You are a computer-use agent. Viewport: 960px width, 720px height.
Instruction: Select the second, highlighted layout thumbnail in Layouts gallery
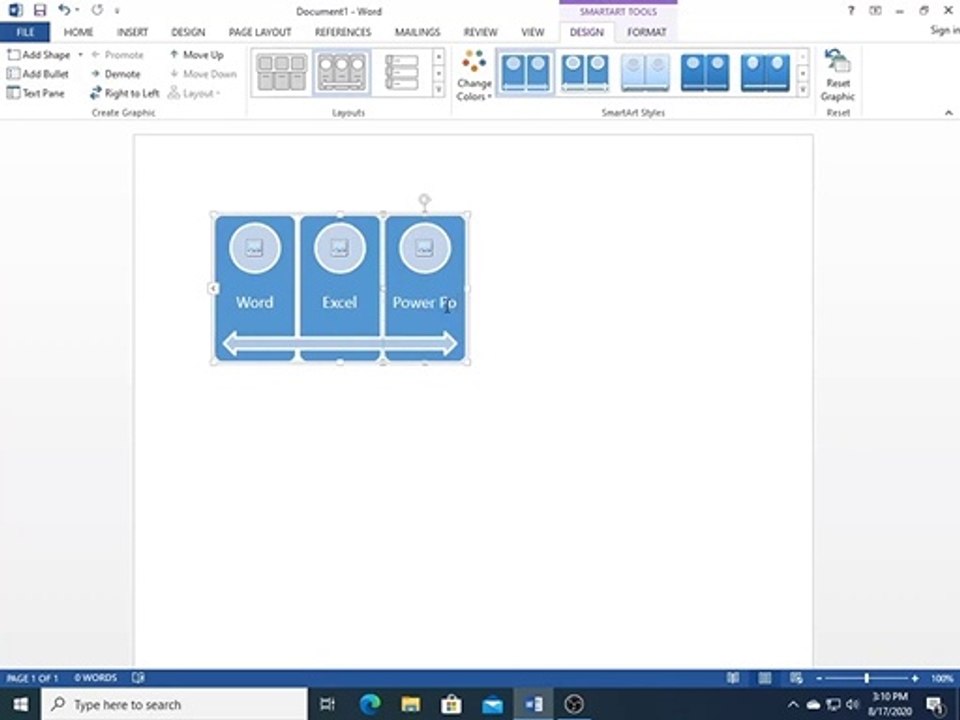pos(342,72)
